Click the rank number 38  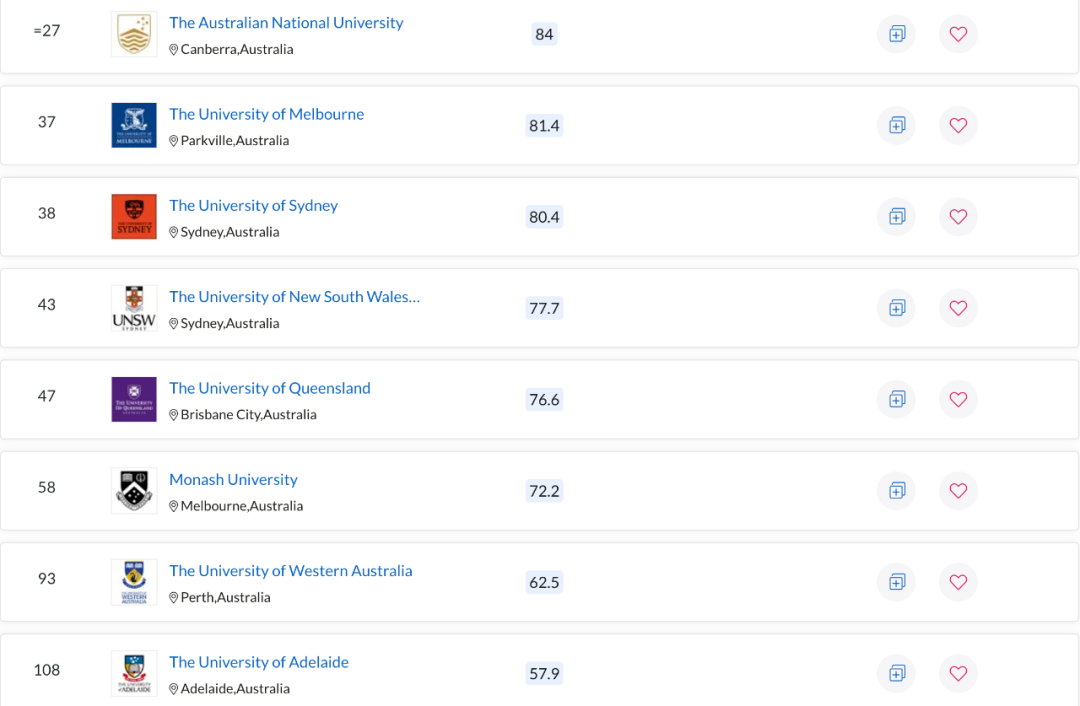[x=47, y=214]
